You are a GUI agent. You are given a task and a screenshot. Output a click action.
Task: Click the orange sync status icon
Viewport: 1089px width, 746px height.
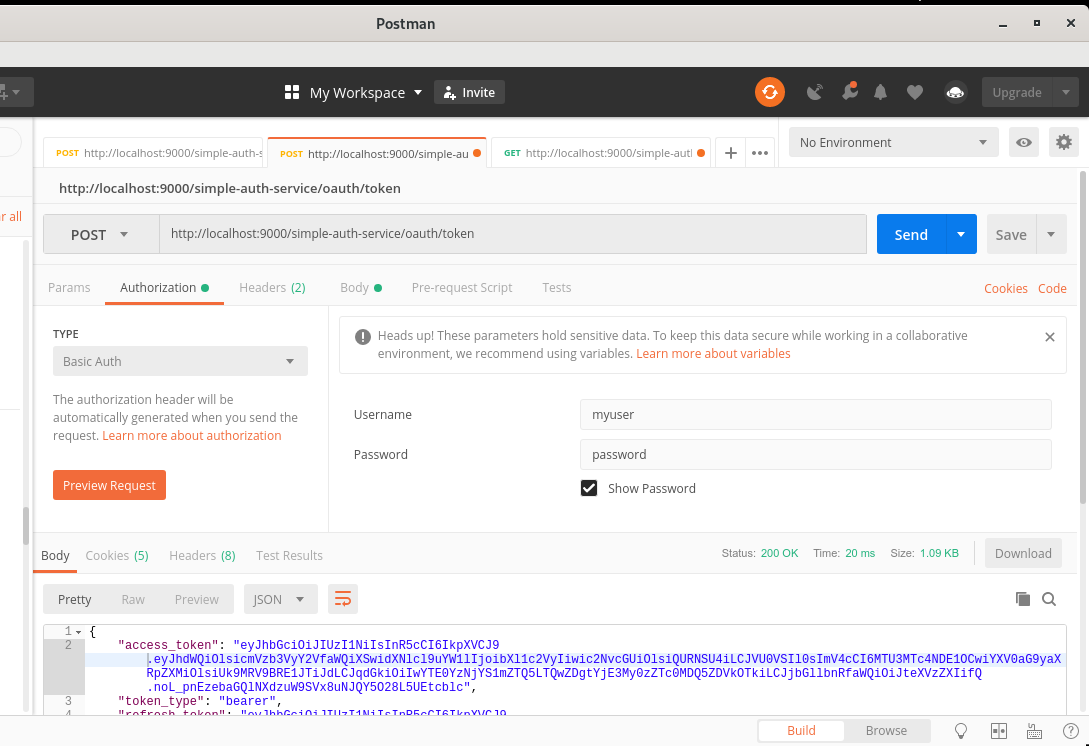(770, 92)
